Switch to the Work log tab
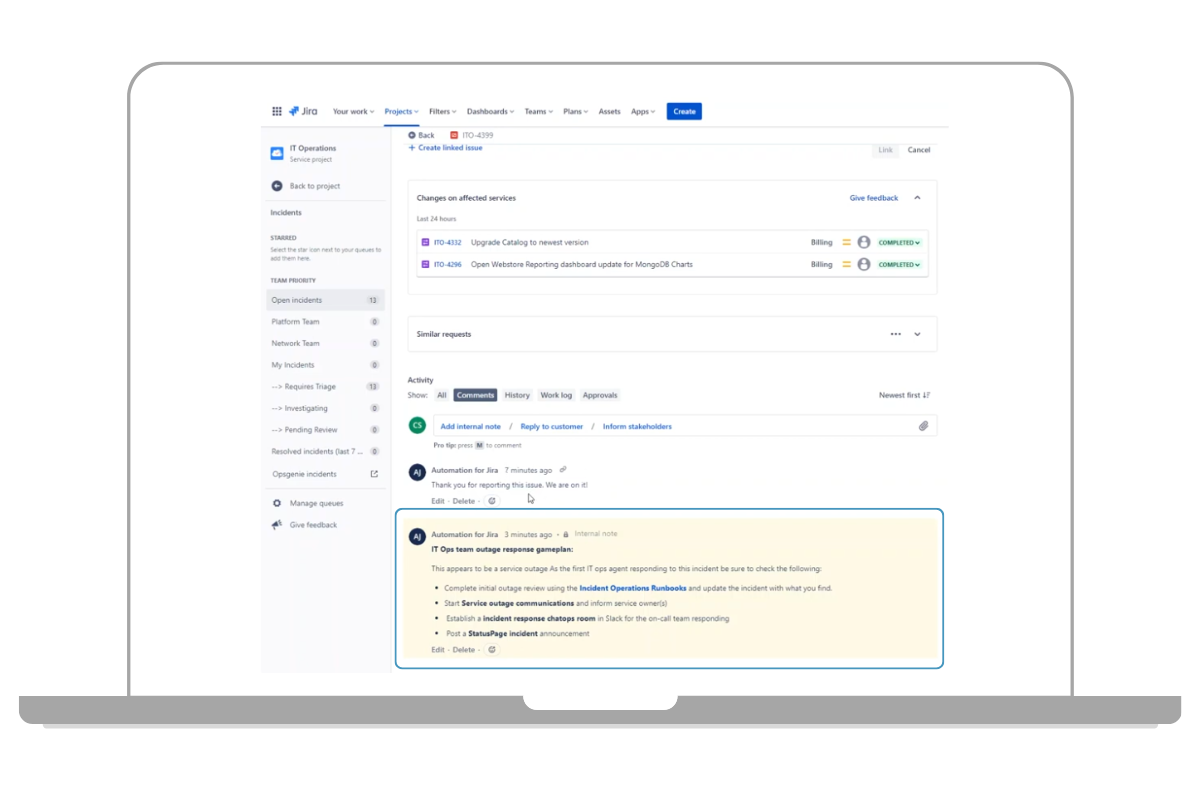The image size is (1200, 790). click(x=557, y=395)
